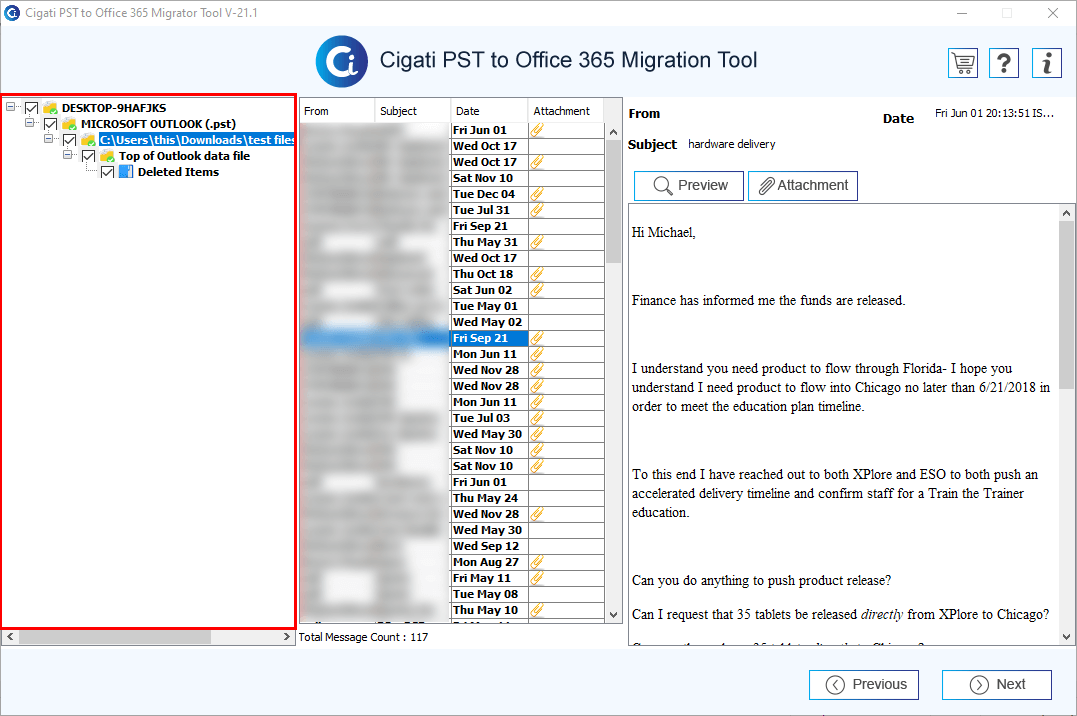Click the paperclip in the Thu May 31 row
Screen dimensions: 1077x716
click(537, 242)
